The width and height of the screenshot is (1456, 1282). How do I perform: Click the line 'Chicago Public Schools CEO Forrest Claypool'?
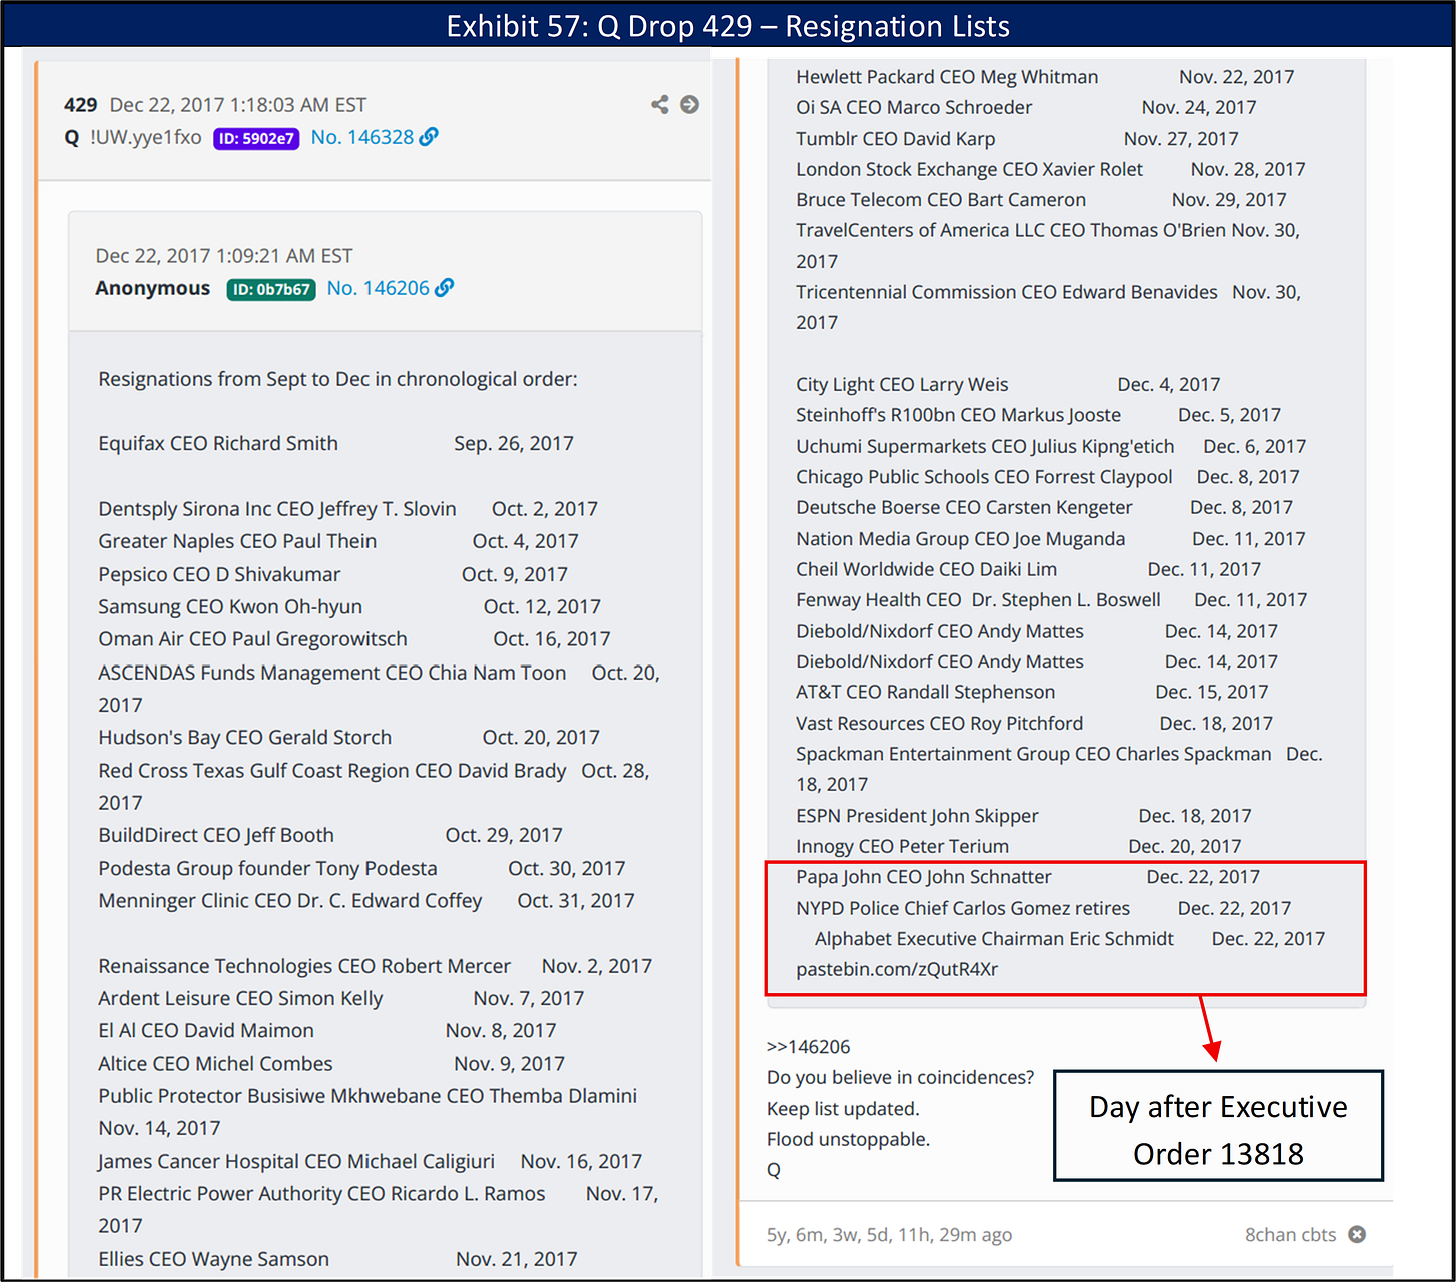984,477
